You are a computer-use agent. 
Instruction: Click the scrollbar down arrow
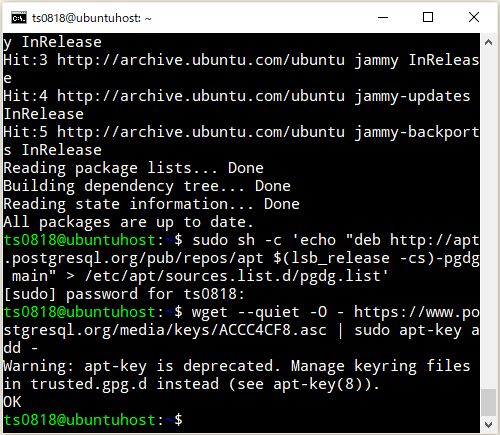(x=489, y=425)
